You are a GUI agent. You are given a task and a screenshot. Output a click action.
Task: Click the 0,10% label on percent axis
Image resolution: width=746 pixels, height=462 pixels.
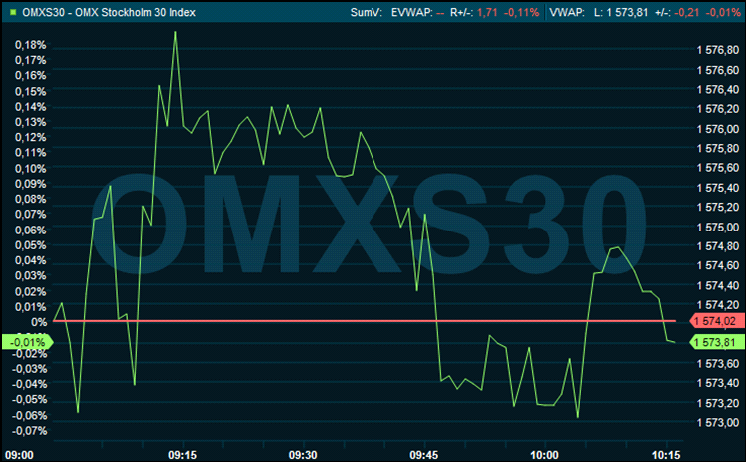pyautogui.click(x=30, y=169)
